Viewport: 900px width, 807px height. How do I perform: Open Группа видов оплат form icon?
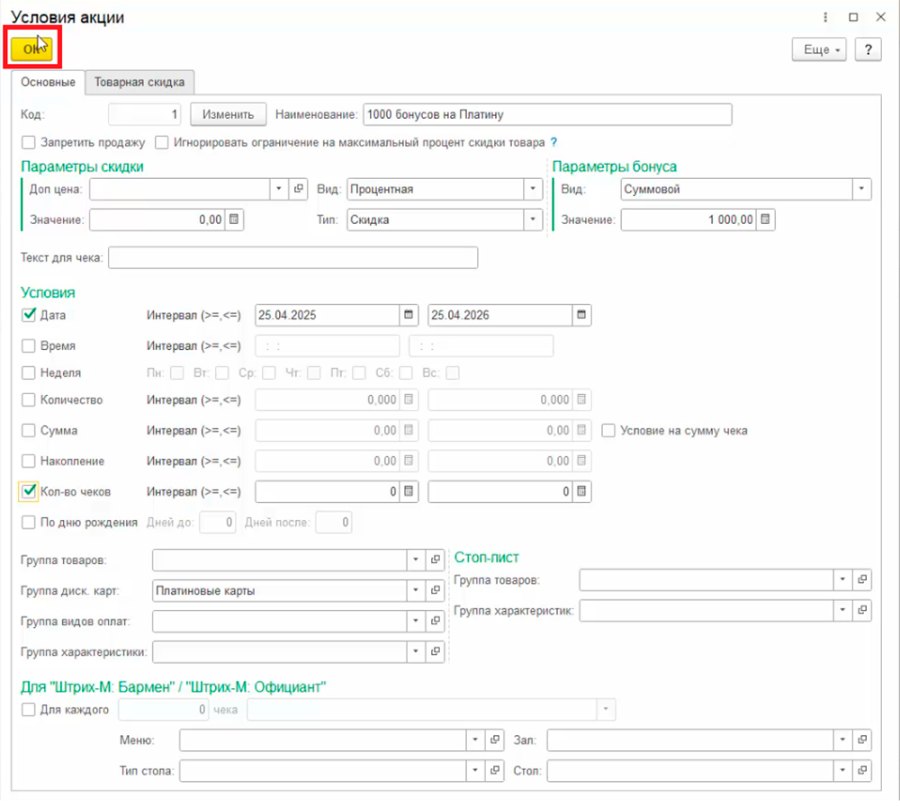435,620
